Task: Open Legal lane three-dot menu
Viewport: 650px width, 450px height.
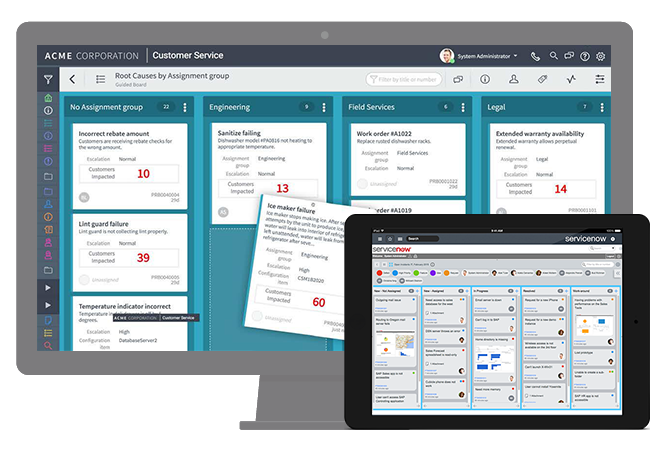Action: 602,107
